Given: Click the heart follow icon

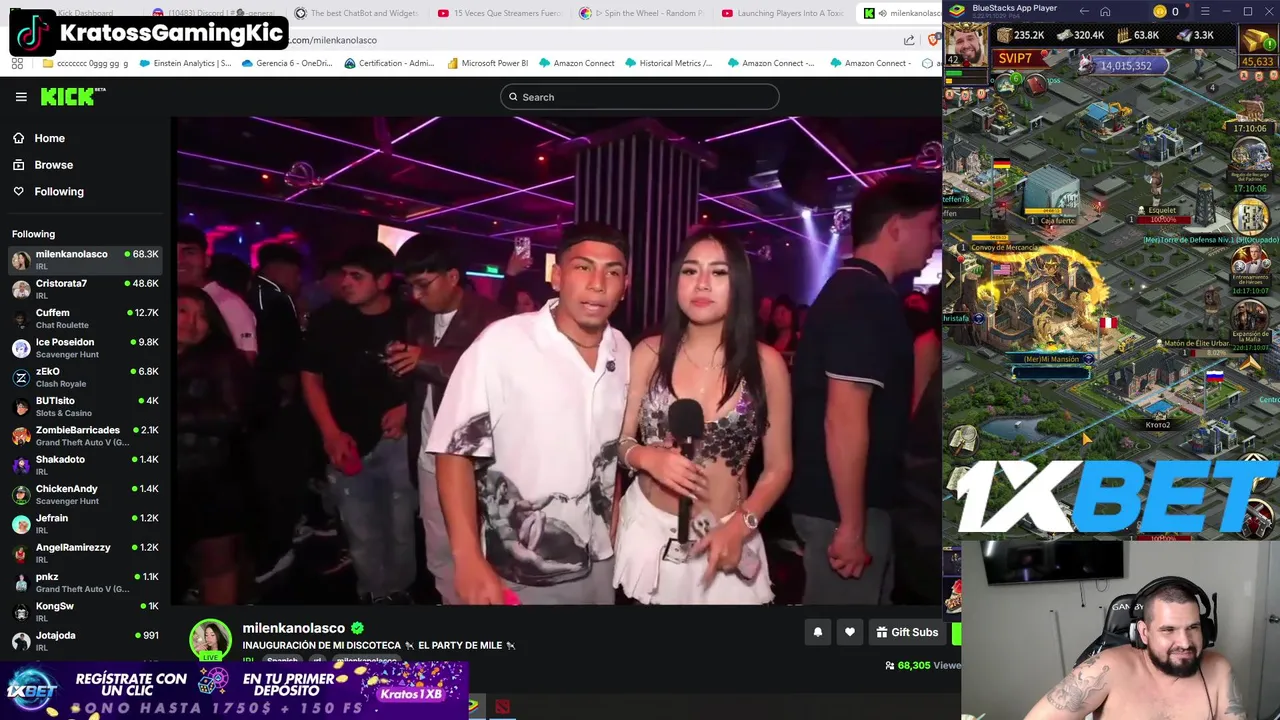Looking at the screenshot, I should tap(850, 632).
